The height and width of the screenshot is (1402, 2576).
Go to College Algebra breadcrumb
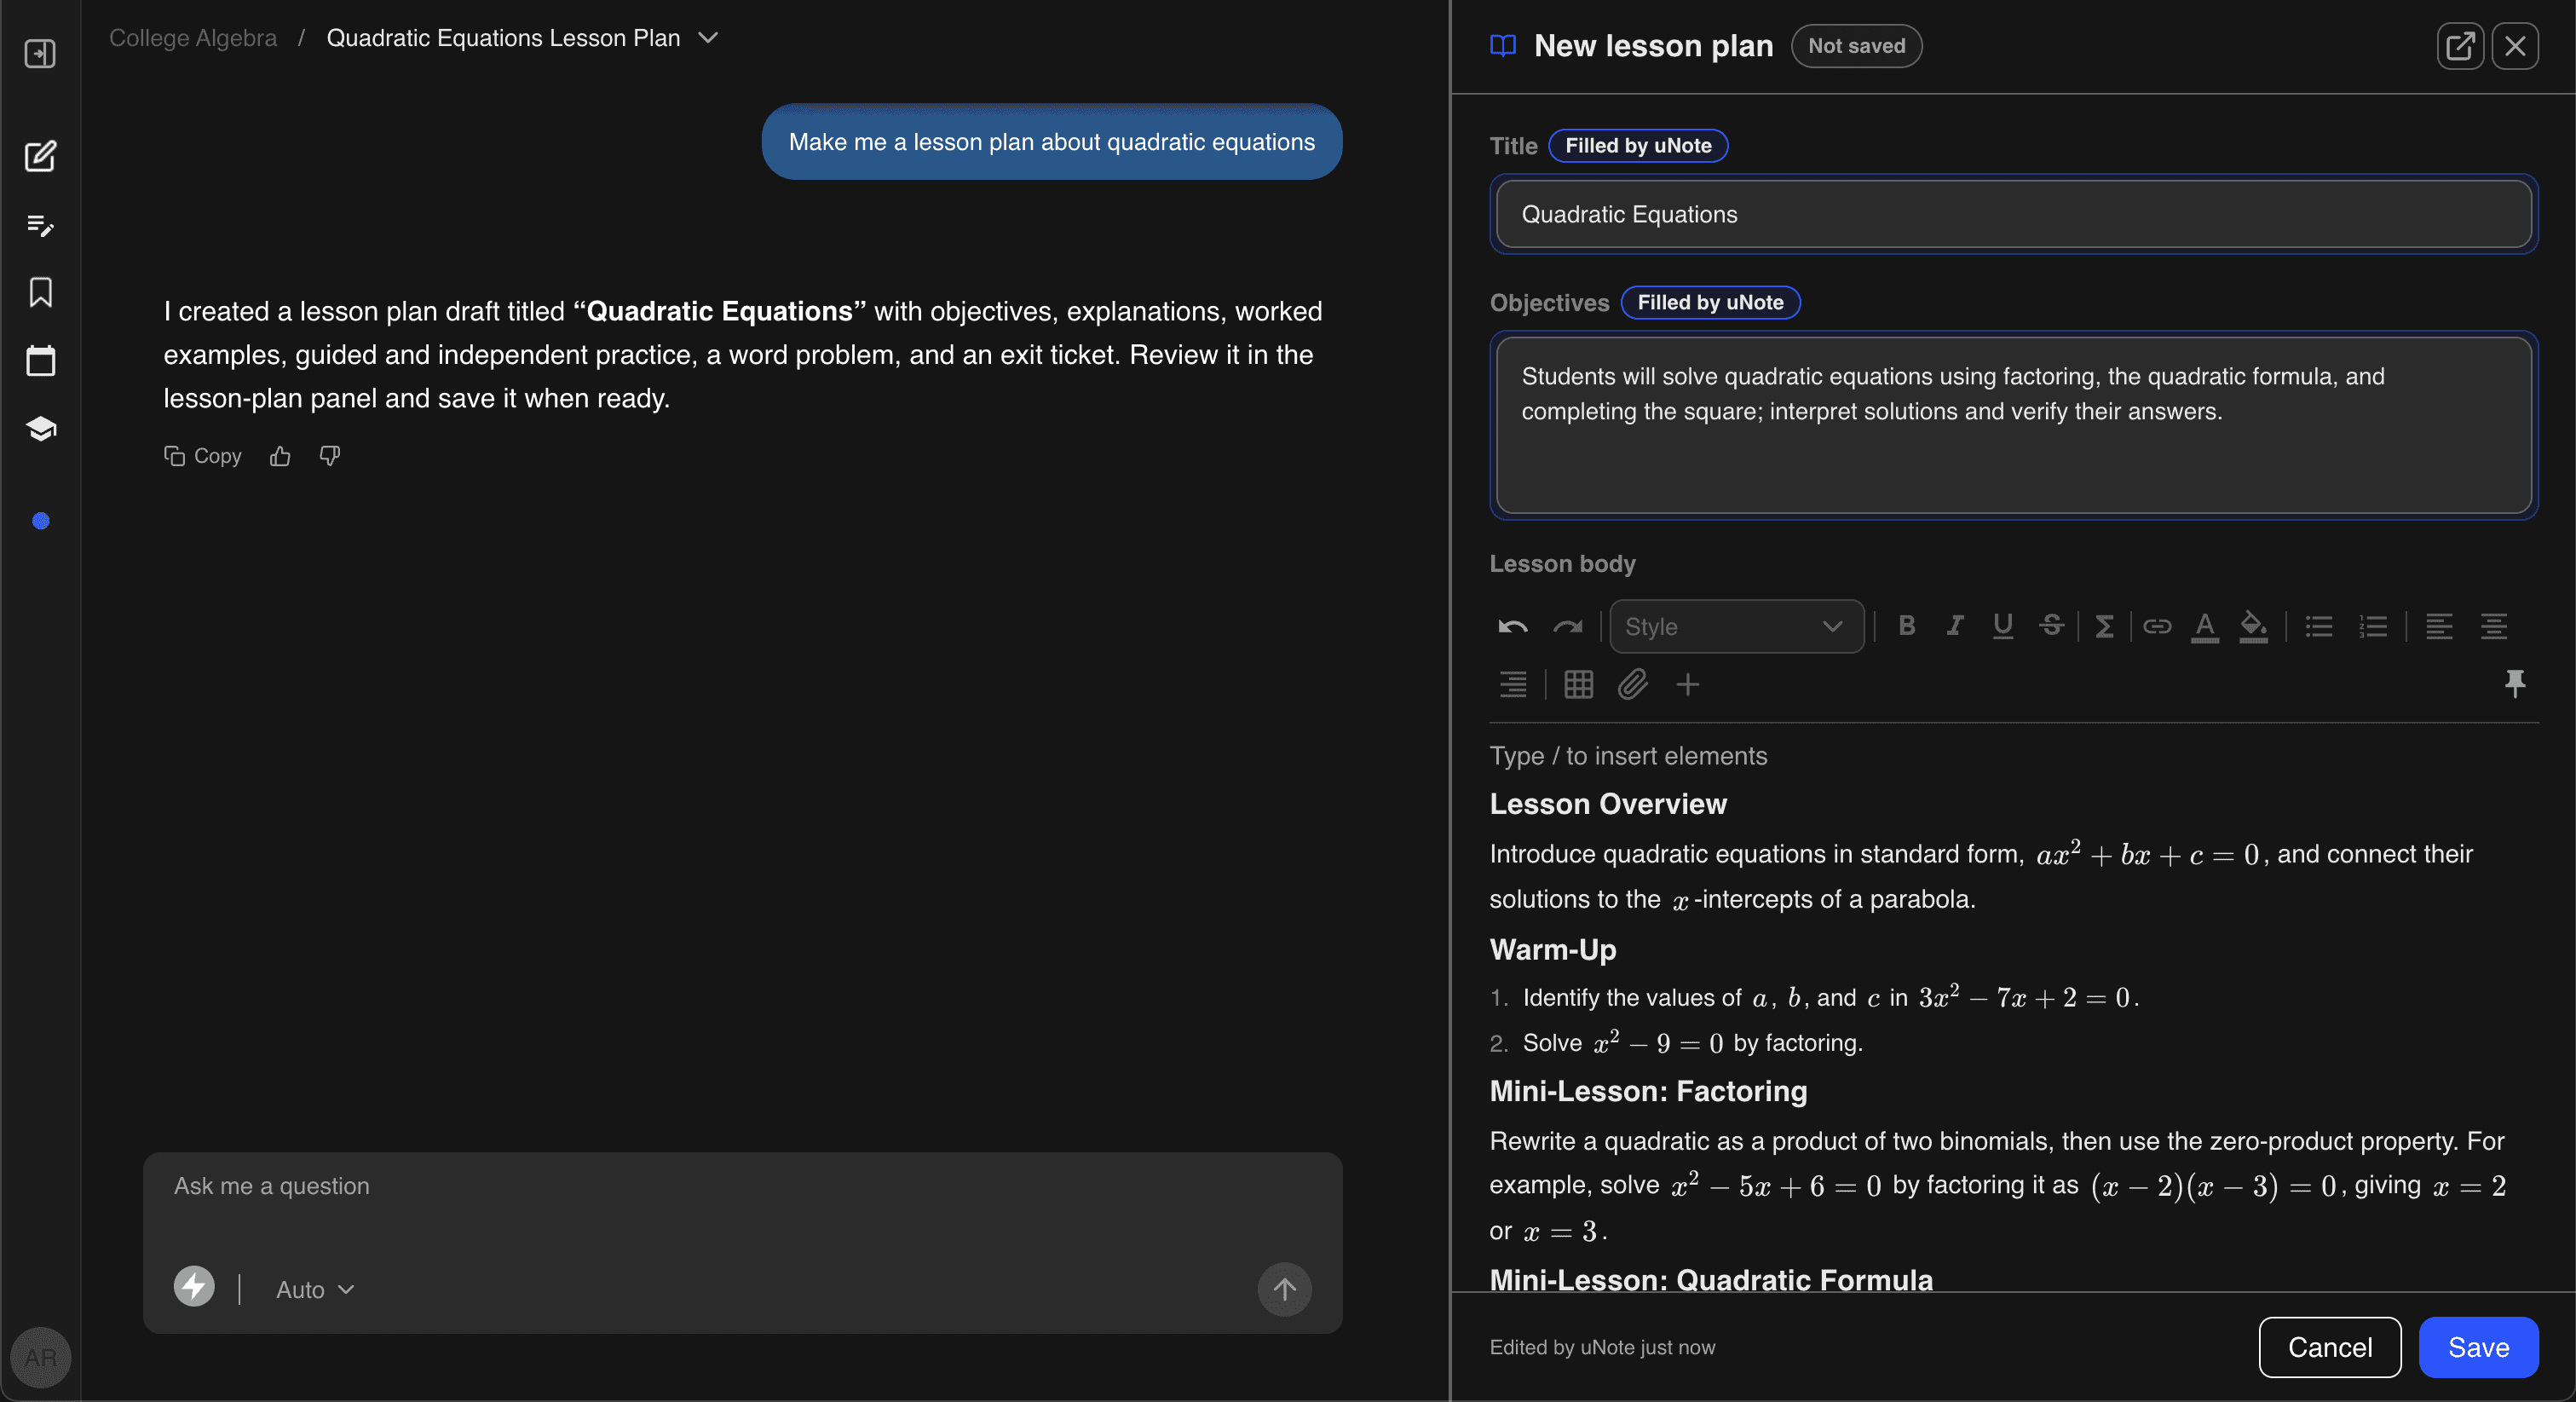point(193,38)
